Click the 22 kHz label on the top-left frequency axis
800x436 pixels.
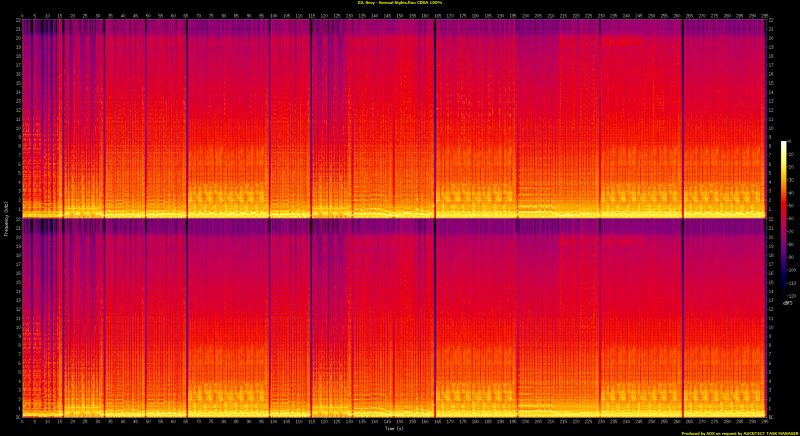(x=16, y=21)
